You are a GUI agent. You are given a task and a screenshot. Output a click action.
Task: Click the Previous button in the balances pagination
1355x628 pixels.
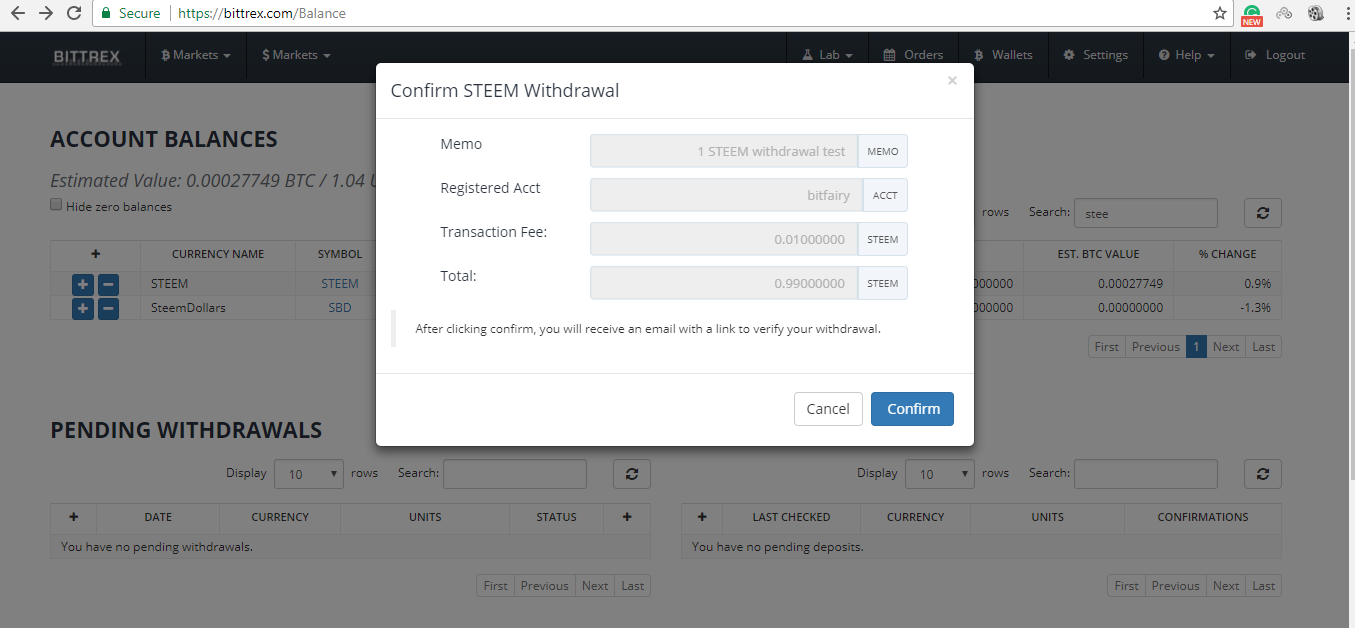[x=1156, y=347]
